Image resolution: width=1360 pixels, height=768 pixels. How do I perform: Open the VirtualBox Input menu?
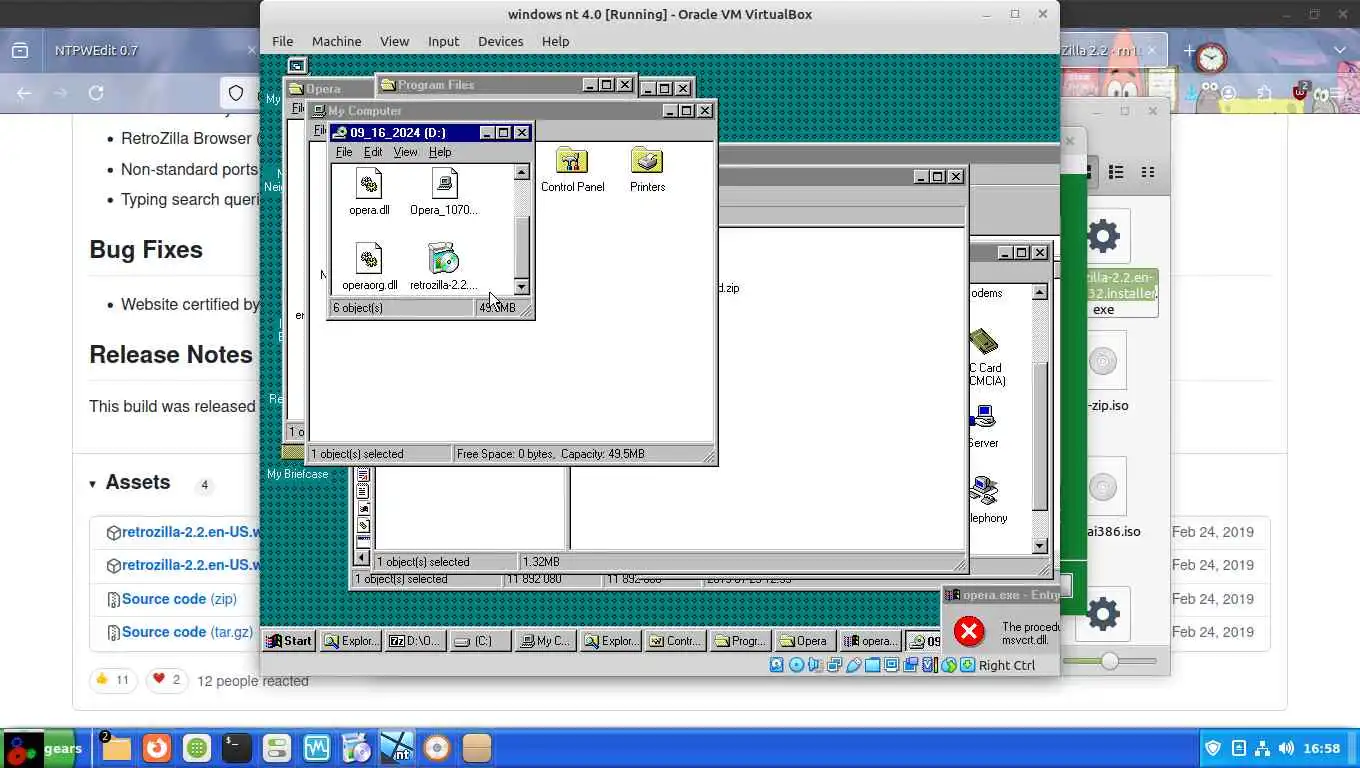click(x=443, y=41)
